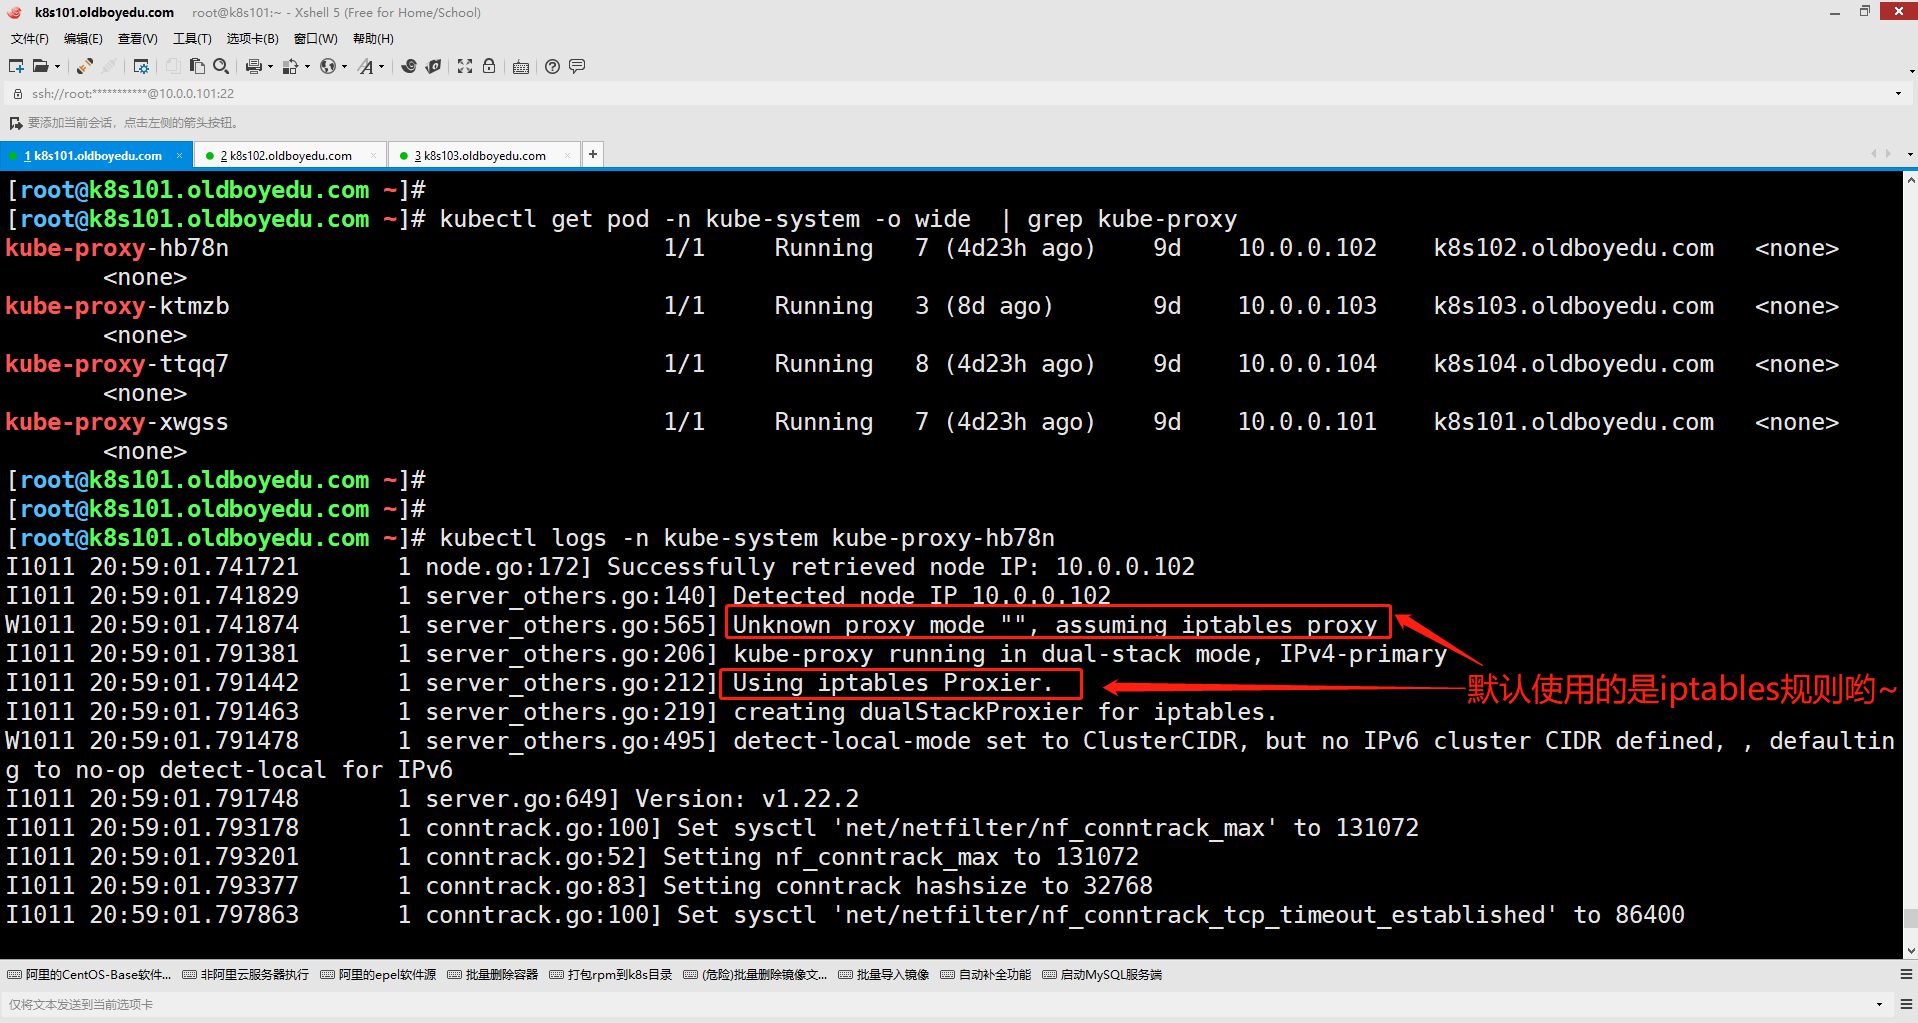Click the Help question mark icon
Screen dimensions: 1918x1023
[552, 66]
